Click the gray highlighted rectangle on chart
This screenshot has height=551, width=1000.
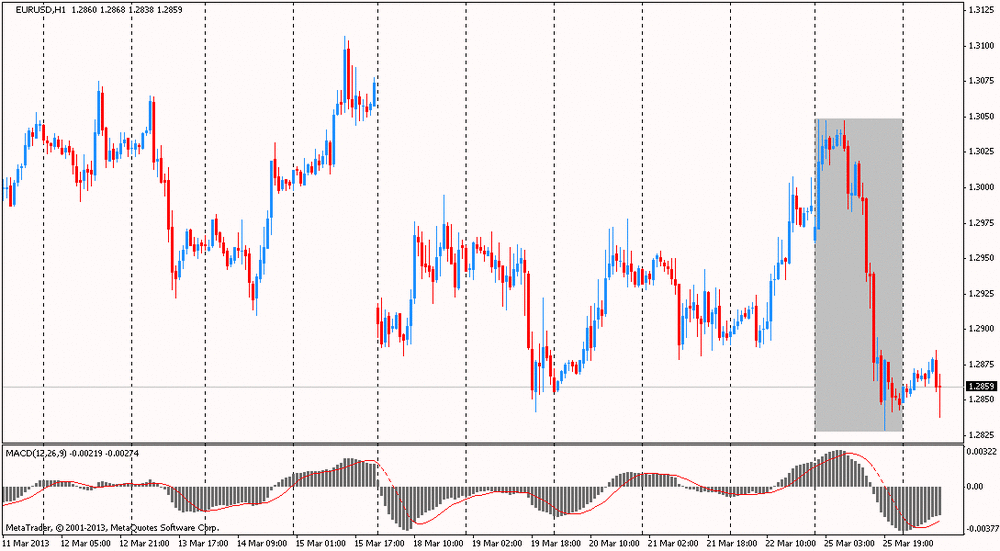point(858,275)
